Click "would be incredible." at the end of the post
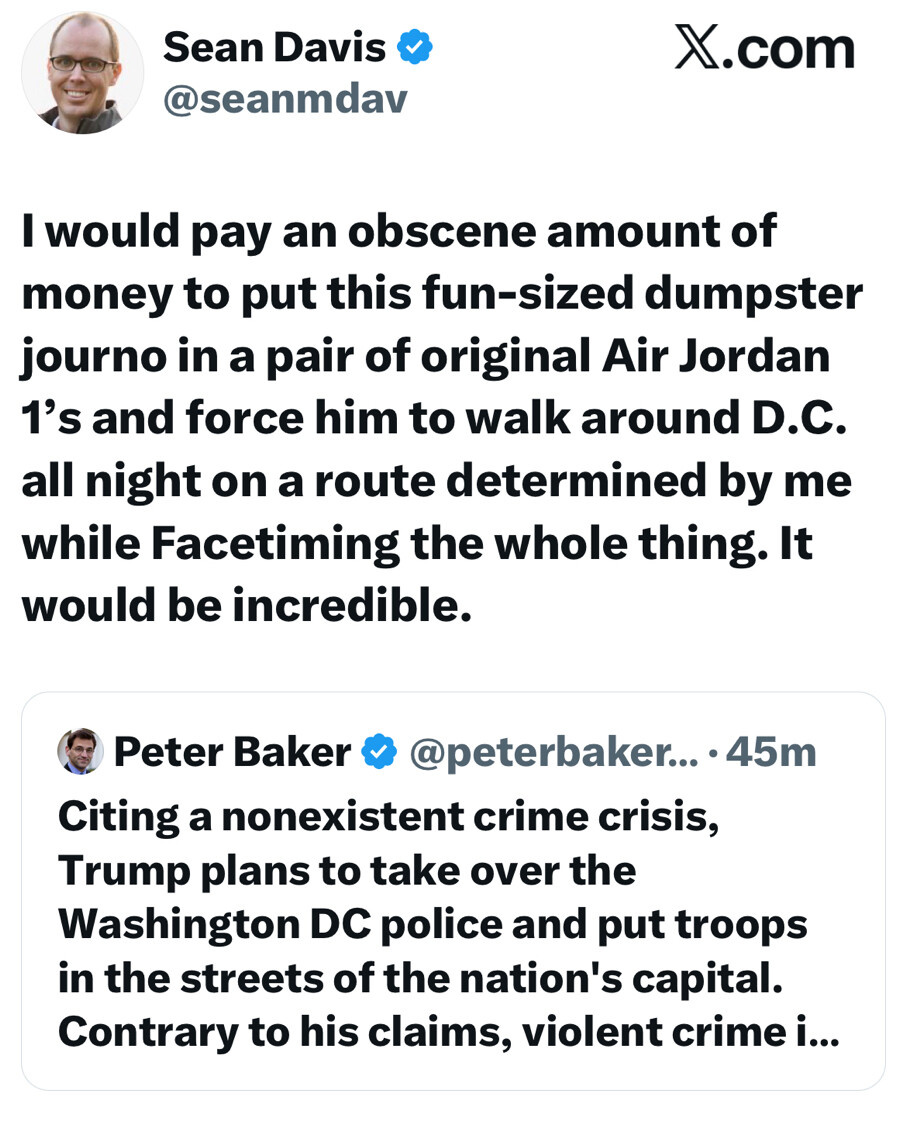This screenshot has width=907, height=1132. click(x=245, y=606)
